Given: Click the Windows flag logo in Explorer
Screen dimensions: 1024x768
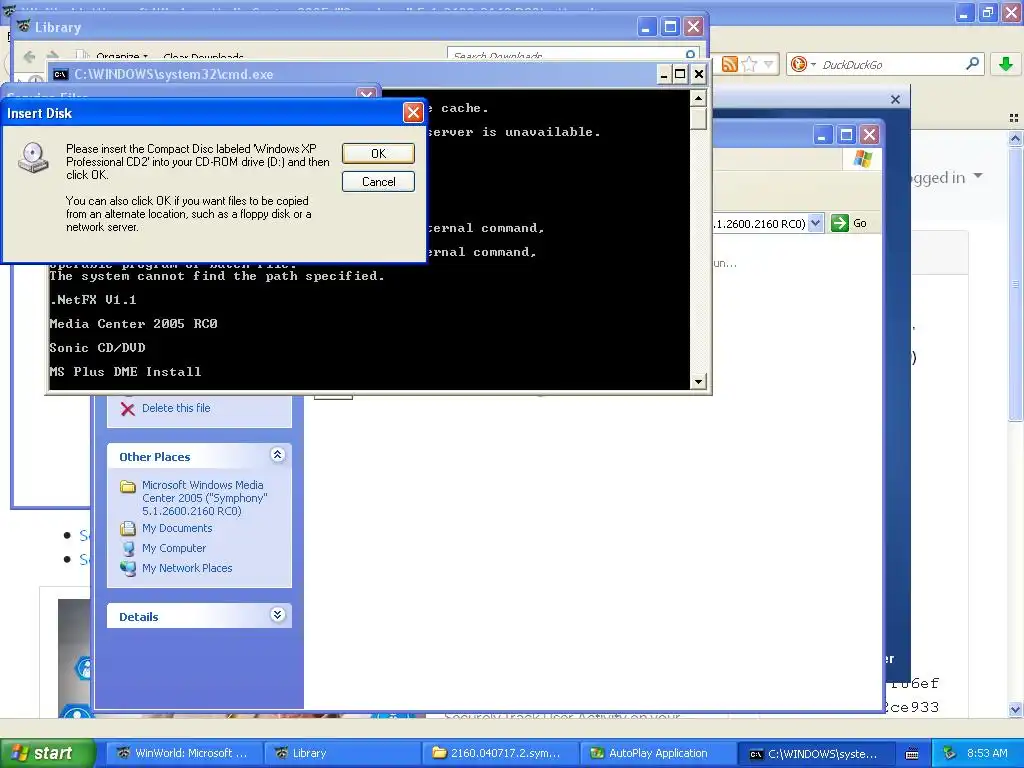Looking at the screenshot, I should pos(863,159).
